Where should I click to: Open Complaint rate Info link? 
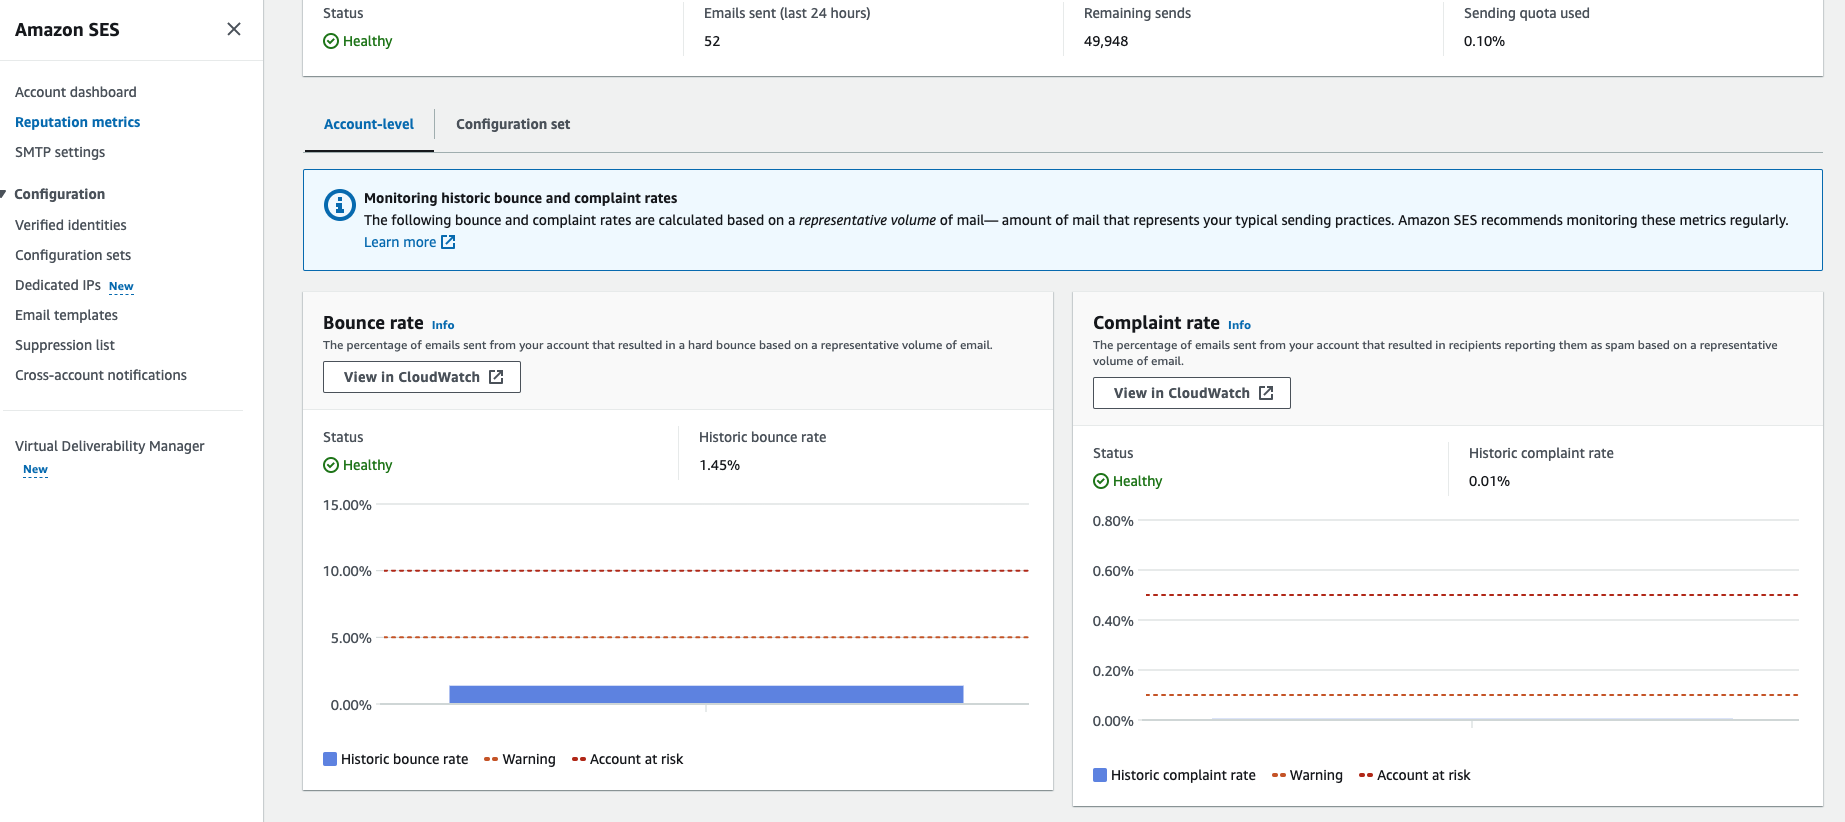click(1239, 325)
